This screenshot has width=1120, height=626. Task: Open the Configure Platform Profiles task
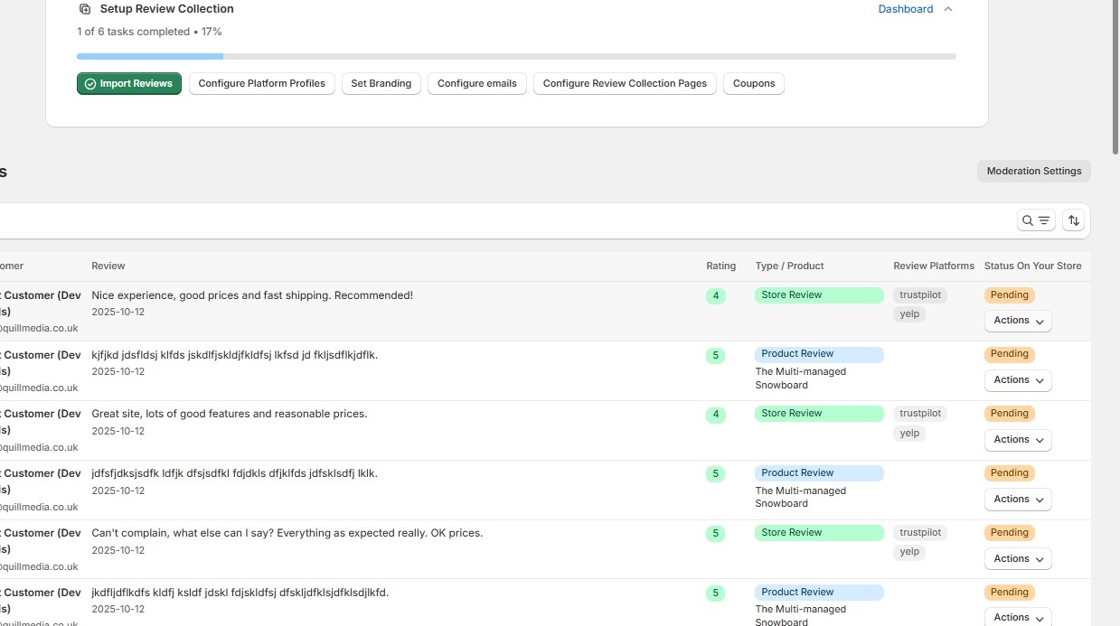pos(261,84)
